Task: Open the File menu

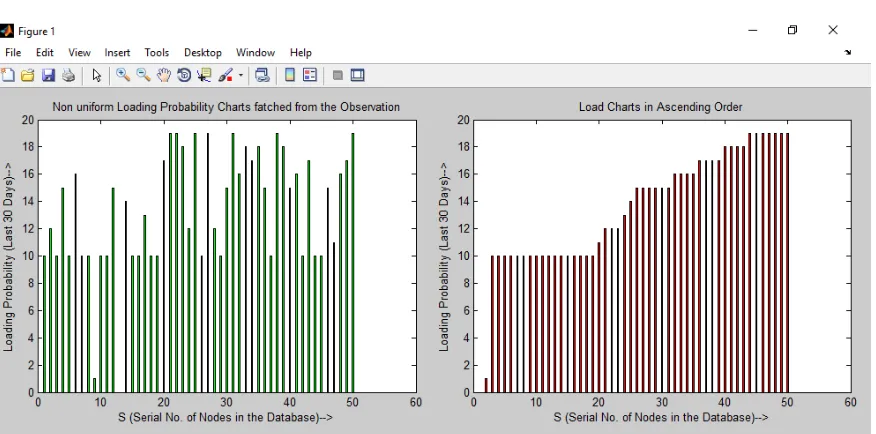Action: tap(13, 53)
